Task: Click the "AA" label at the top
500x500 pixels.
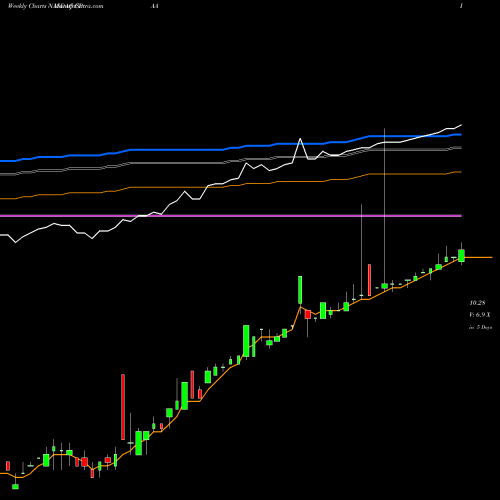Action: point(154,6)
